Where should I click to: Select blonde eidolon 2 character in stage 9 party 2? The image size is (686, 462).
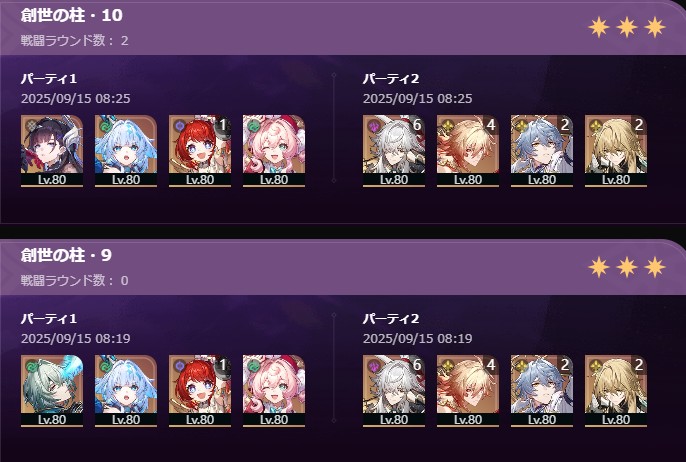[616, 391]
